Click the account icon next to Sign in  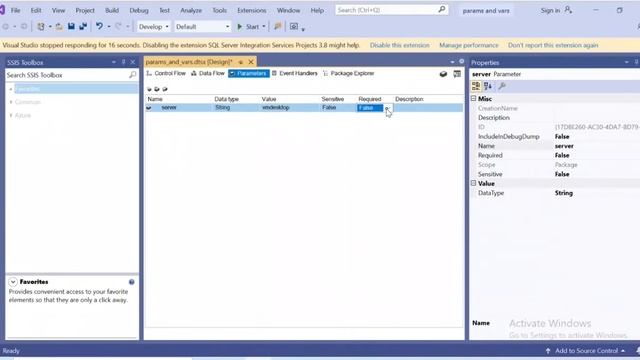click(568, 10)
